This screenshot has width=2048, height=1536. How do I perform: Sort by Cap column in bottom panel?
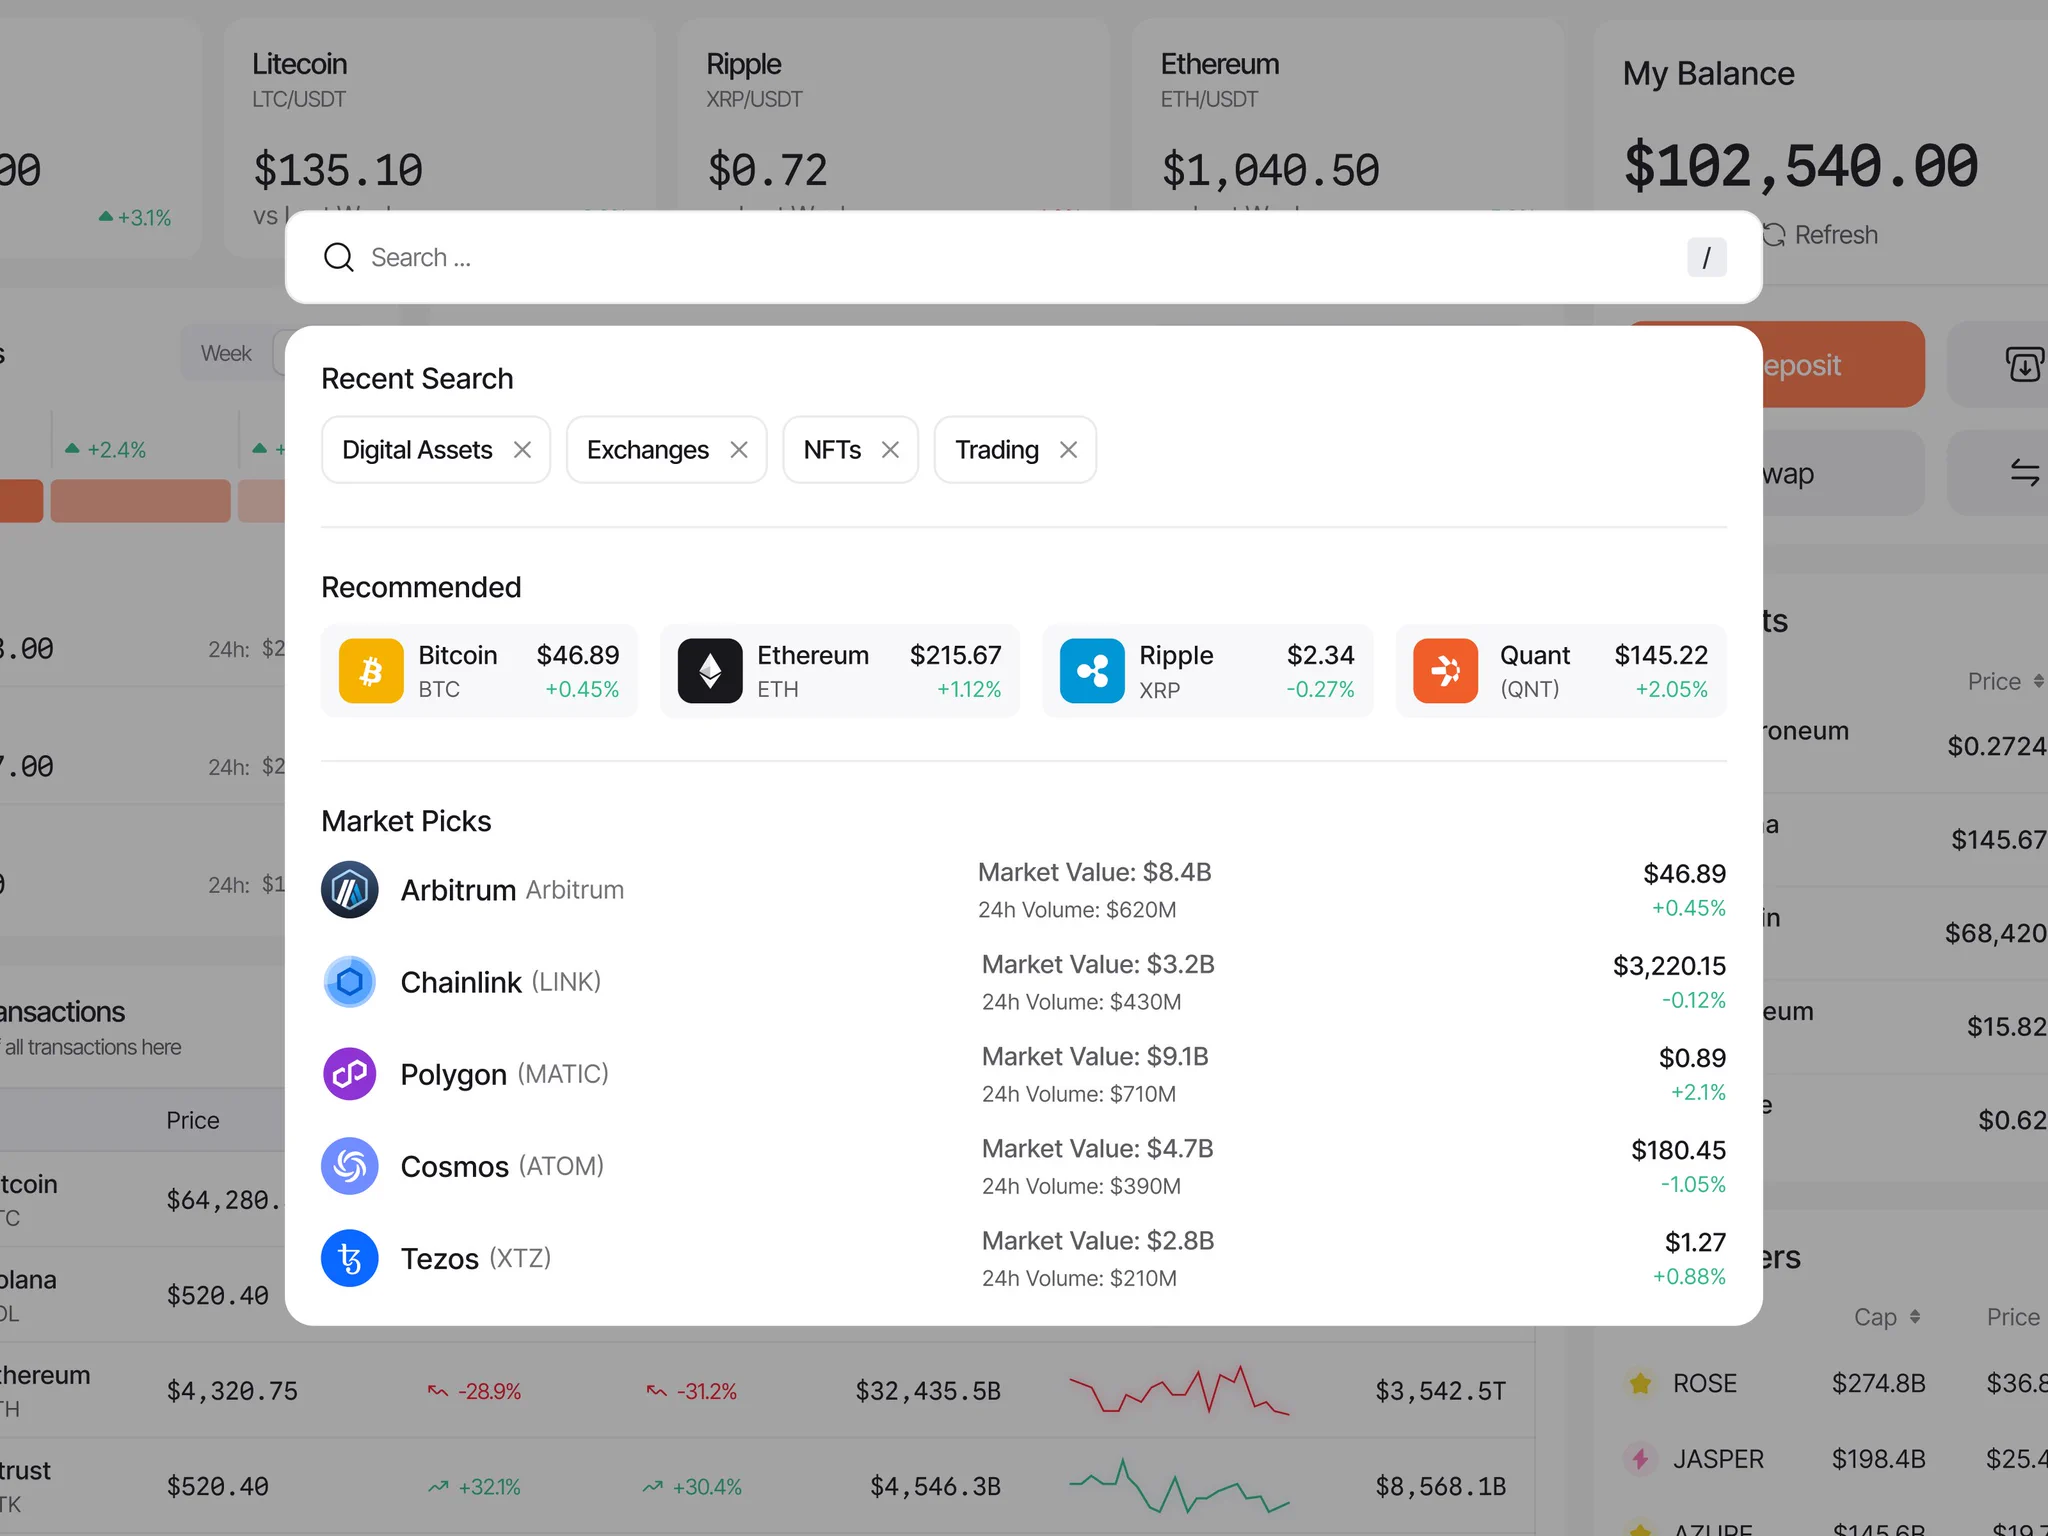pyautogui.click(x=1887, y=1317)
